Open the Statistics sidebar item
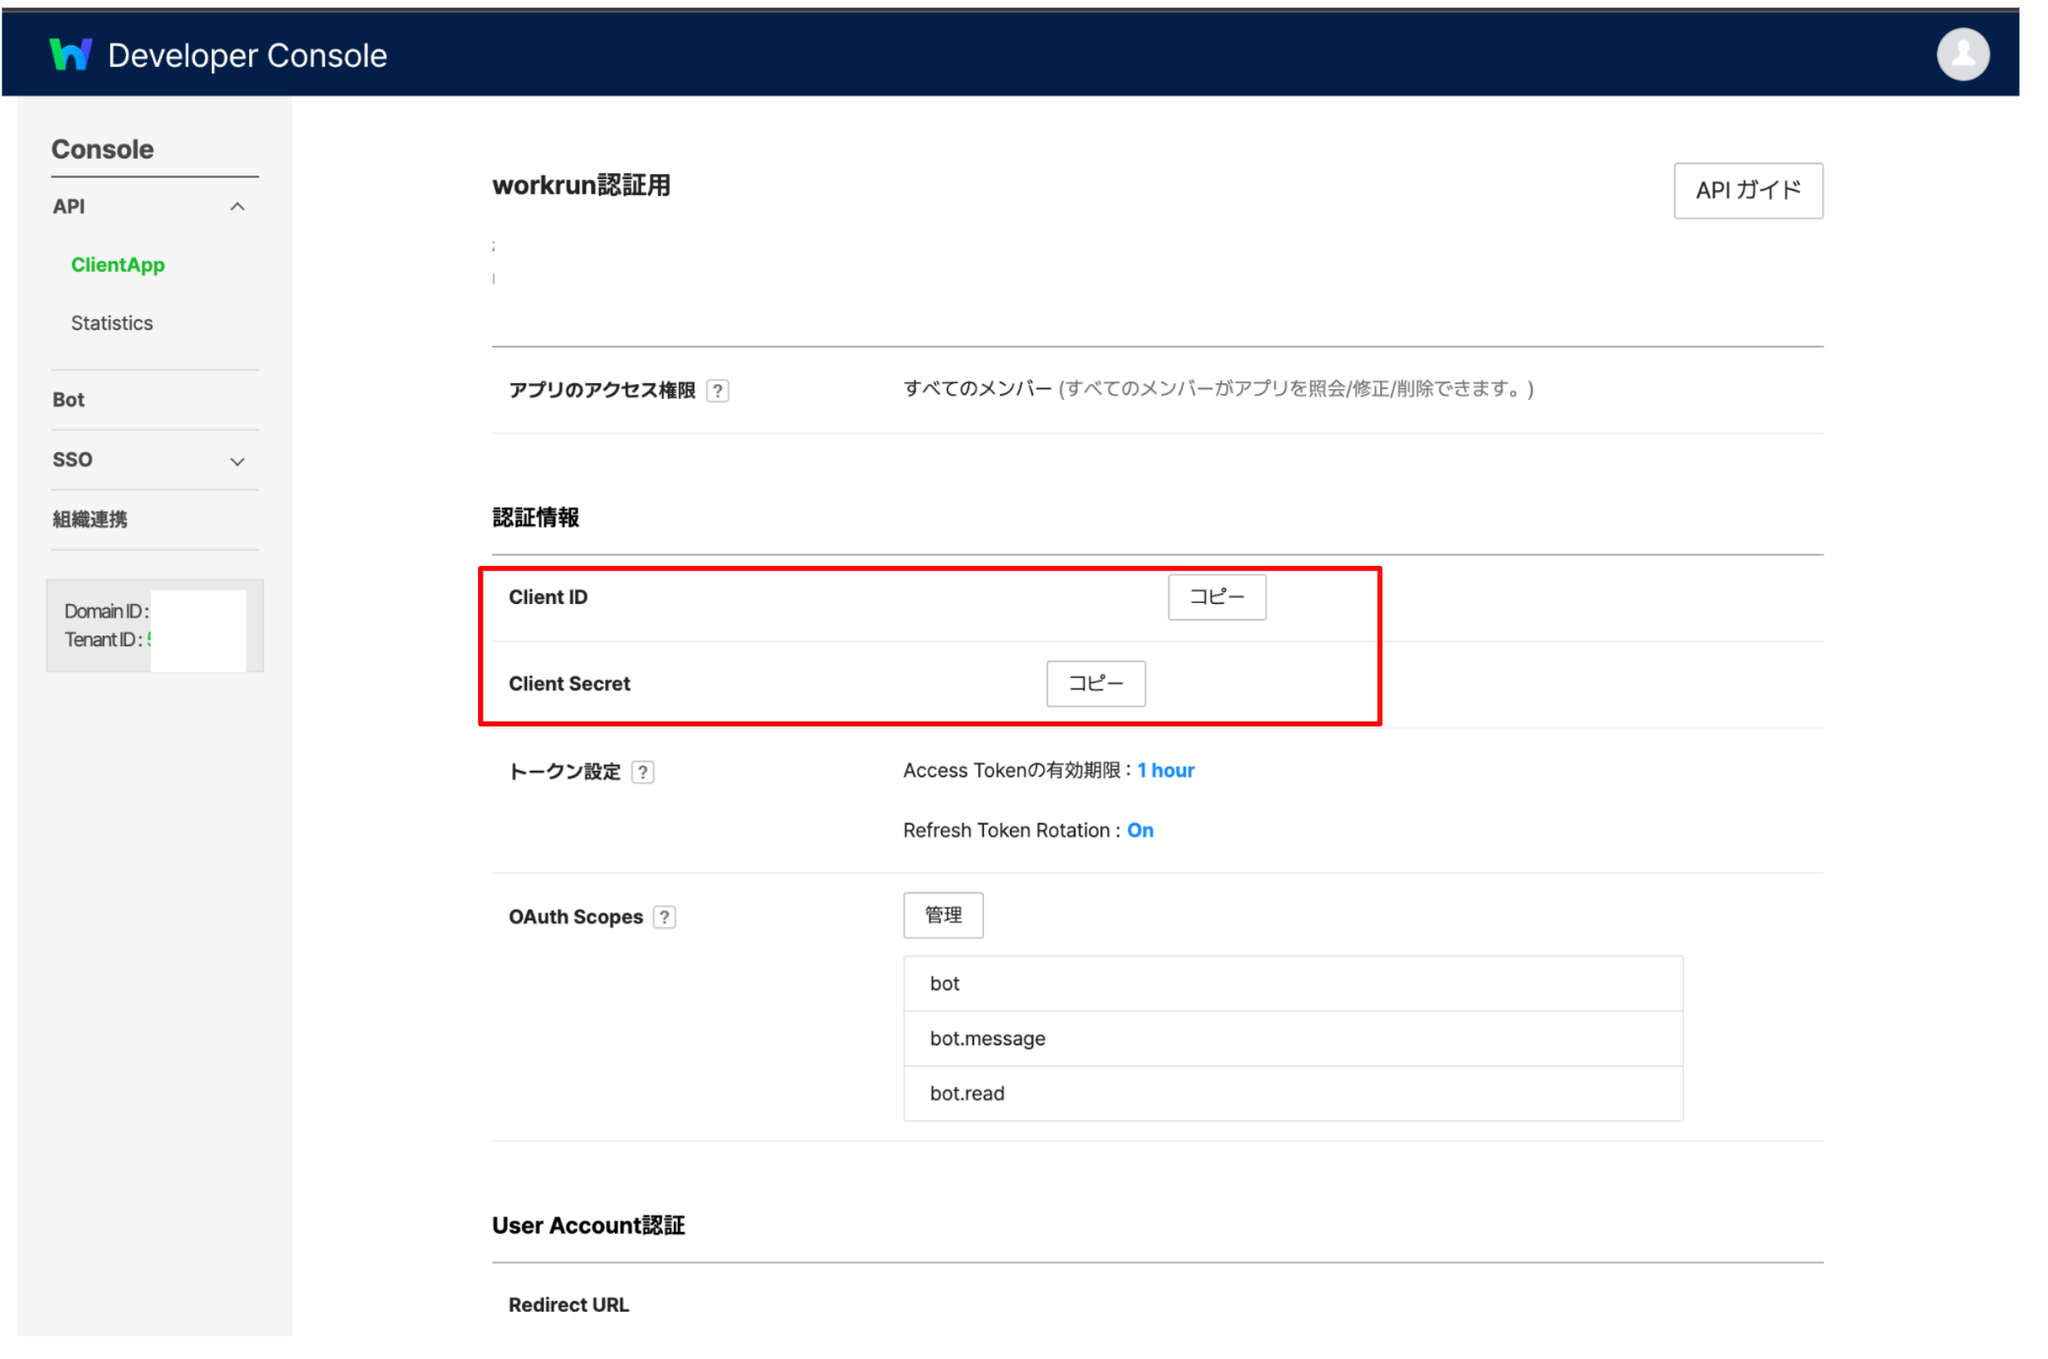This screenshot has width=2048, height=1359. [112, 323]
